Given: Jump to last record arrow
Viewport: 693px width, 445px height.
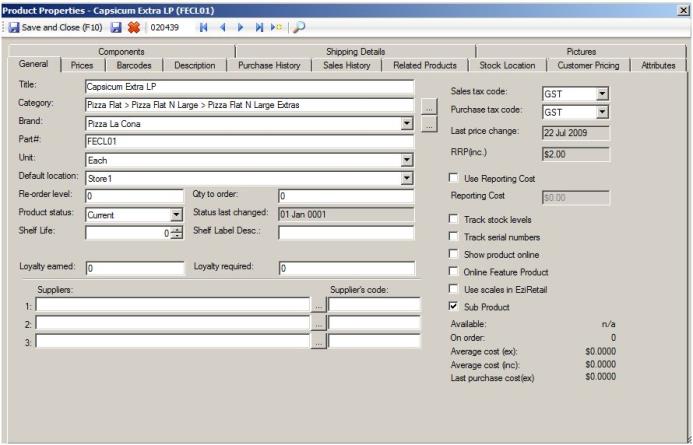Looking at the screenshot, I should click(x=258, y=27).
